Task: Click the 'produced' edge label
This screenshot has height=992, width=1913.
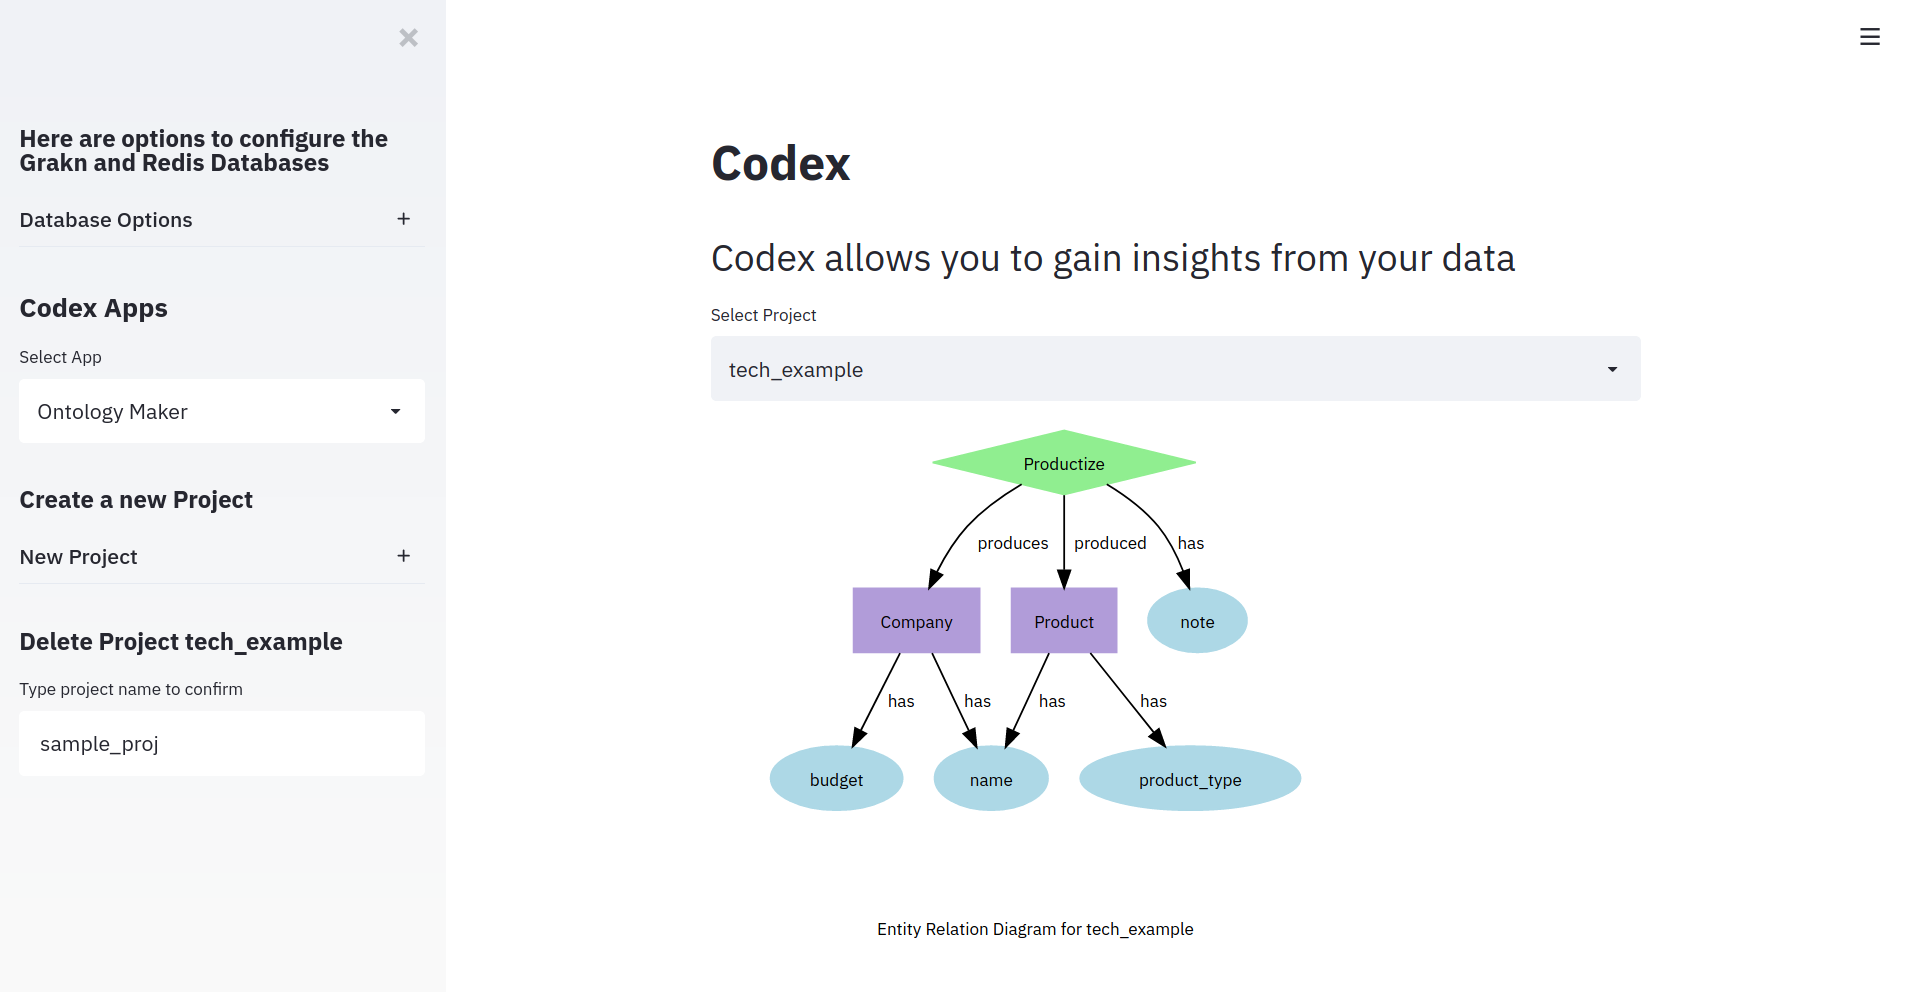Action: pyautogui.click(x=1109, y=543)
